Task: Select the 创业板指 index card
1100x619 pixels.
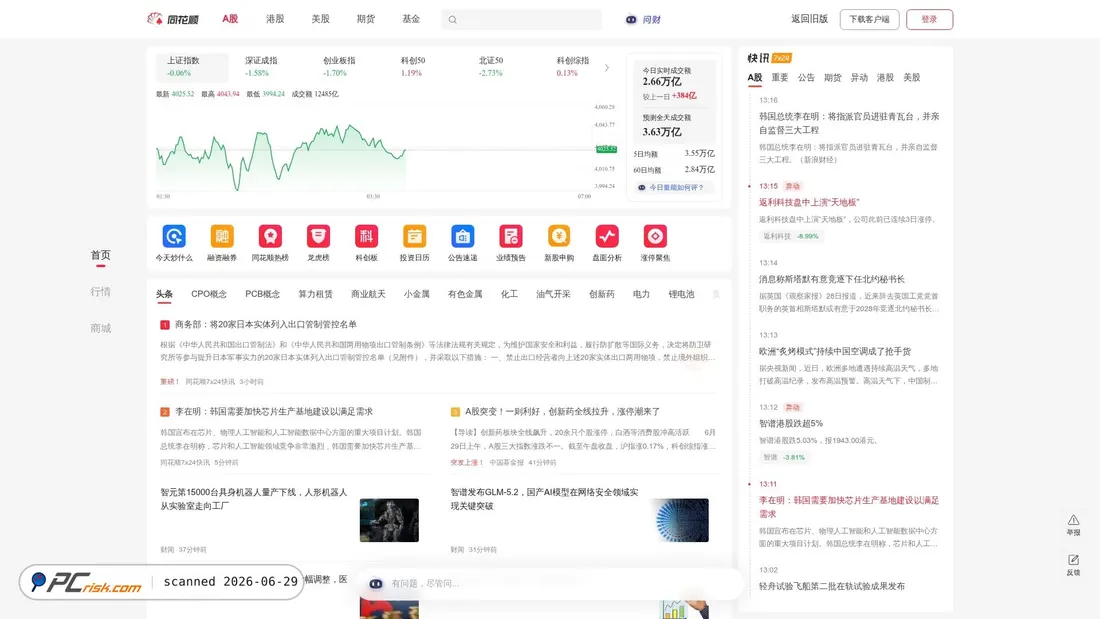Action: pyautogui.click(x=339, y=67)
